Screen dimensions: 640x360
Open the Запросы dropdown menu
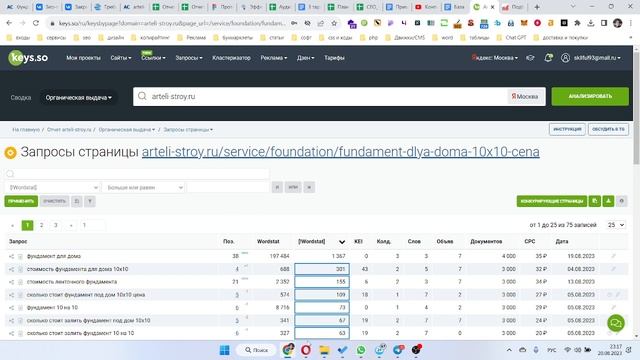tap(189, 58)
